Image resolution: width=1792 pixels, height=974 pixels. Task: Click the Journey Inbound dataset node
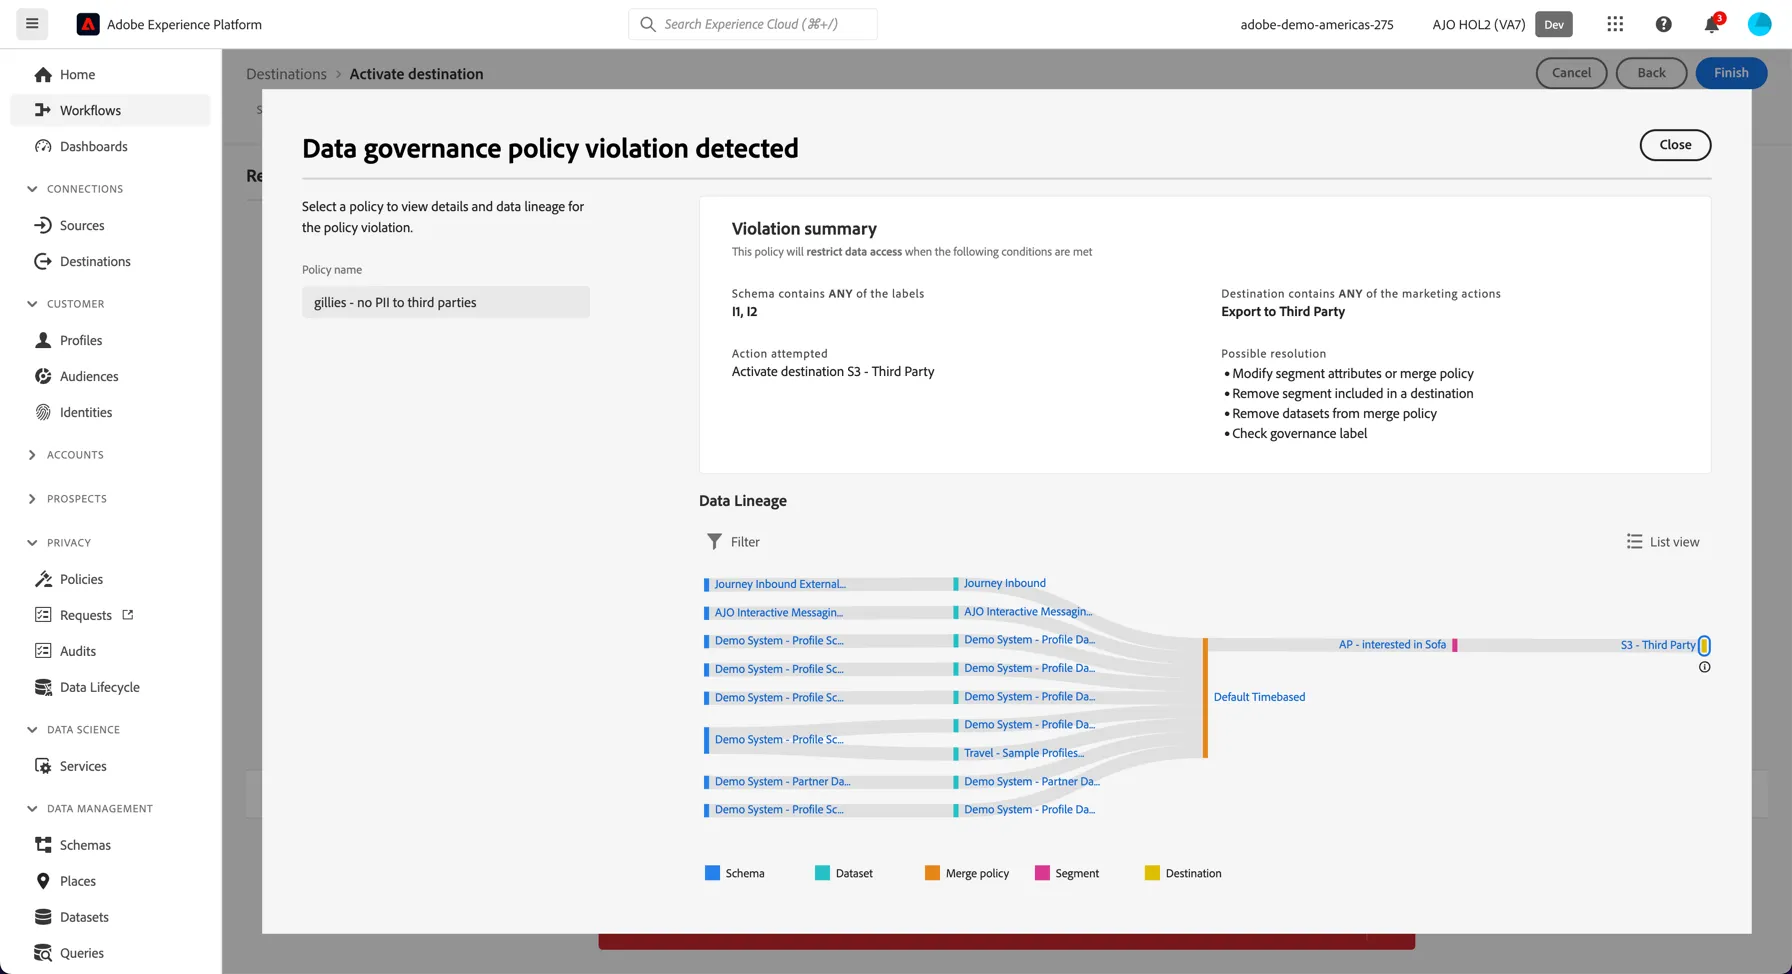(x=1004, y=583)
